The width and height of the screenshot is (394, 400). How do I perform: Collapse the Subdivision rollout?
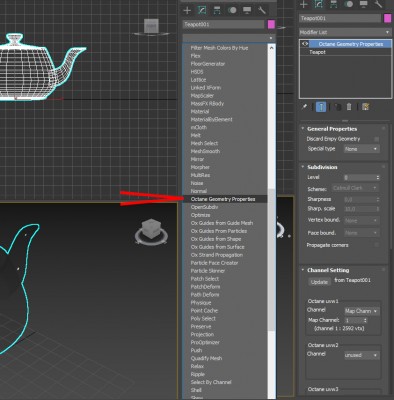pos(322,167)
